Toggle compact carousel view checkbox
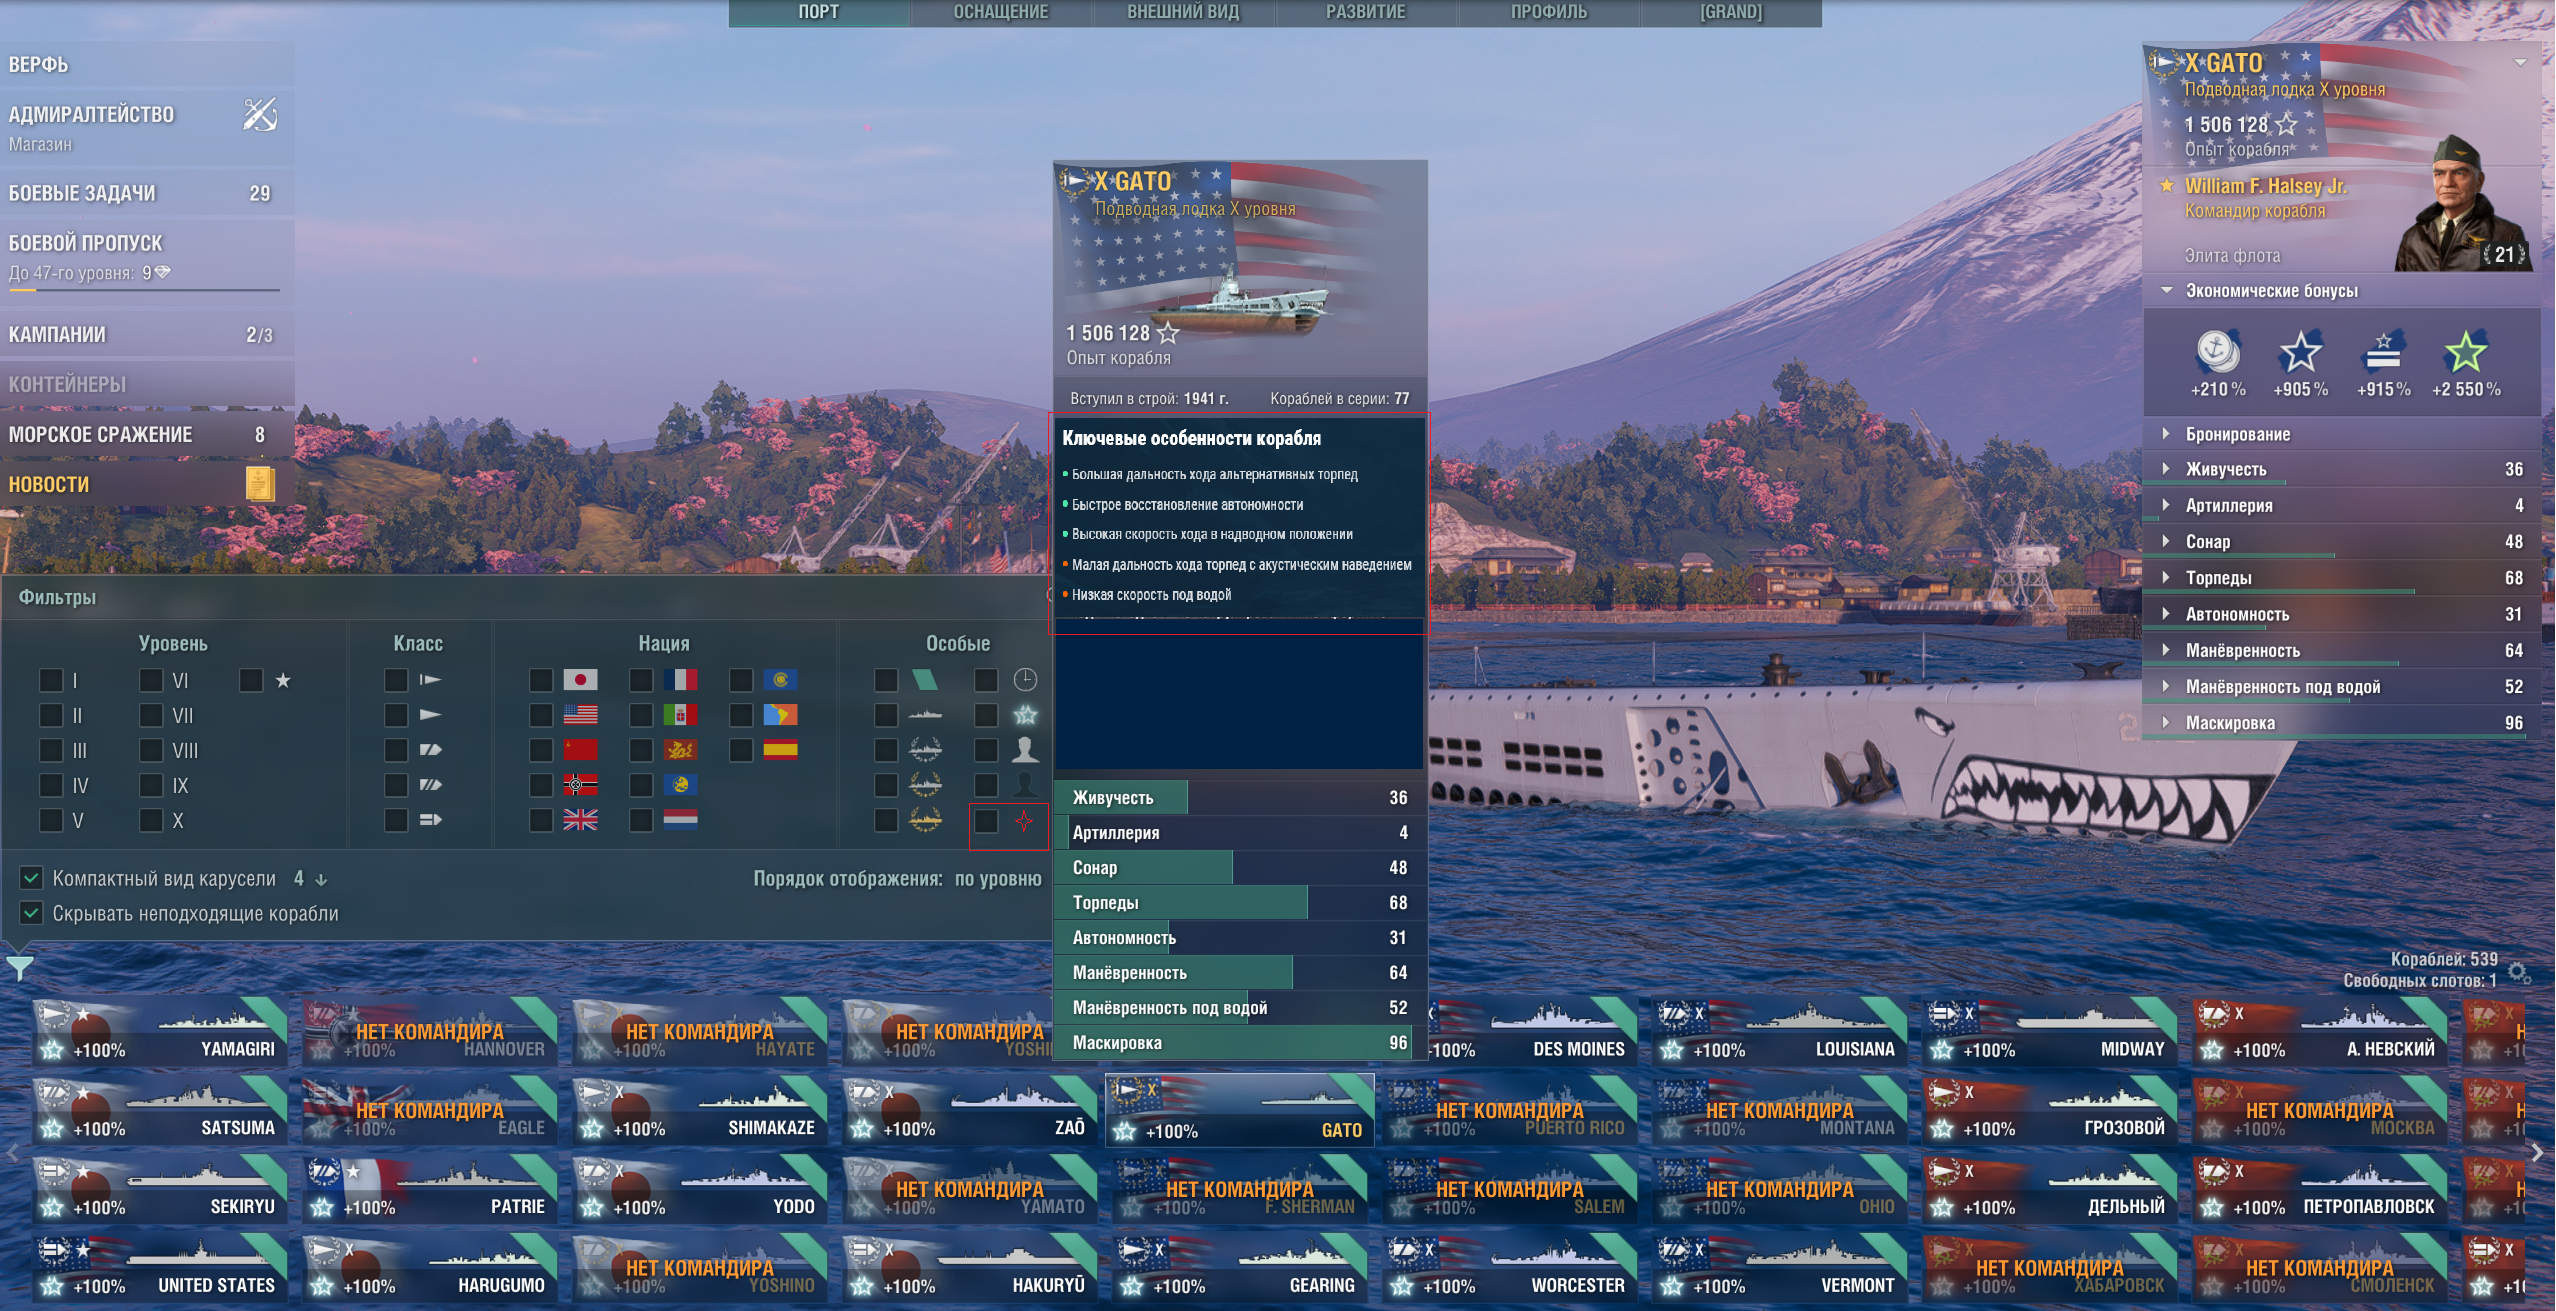 31,878
